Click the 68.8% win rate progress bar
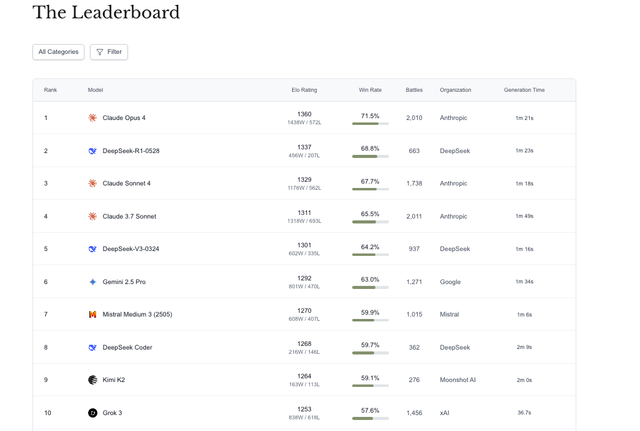The height and width of the screenshot is (431, 640). (370, 156)
